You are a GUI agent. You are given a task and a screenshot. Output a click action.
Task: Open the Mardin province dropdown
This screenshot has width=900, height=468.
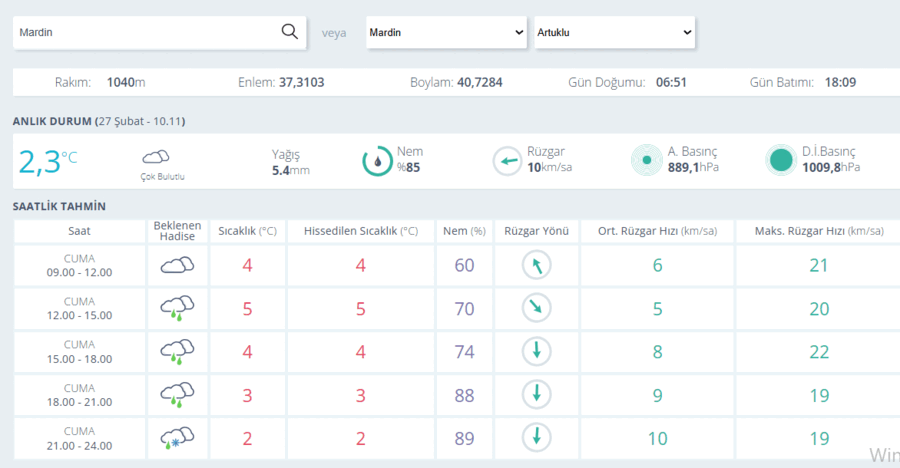447,32
